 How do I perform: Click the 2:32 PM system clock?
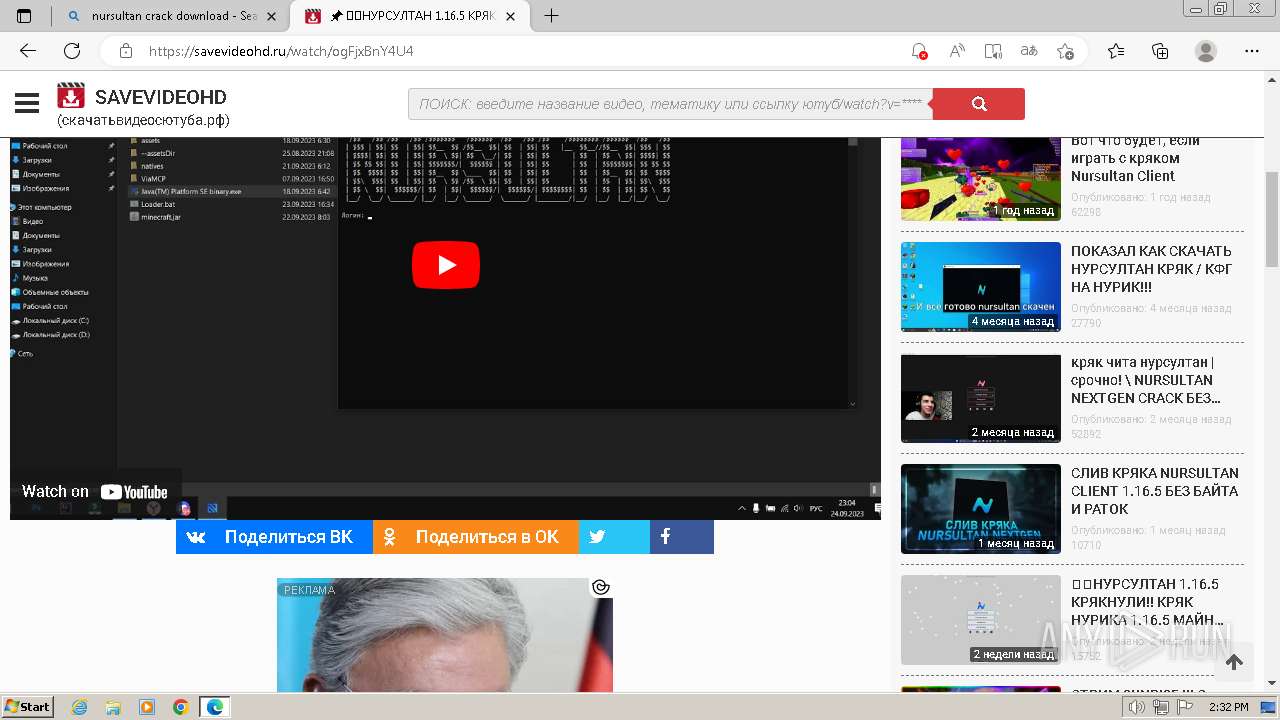(x=1228, y=707)
